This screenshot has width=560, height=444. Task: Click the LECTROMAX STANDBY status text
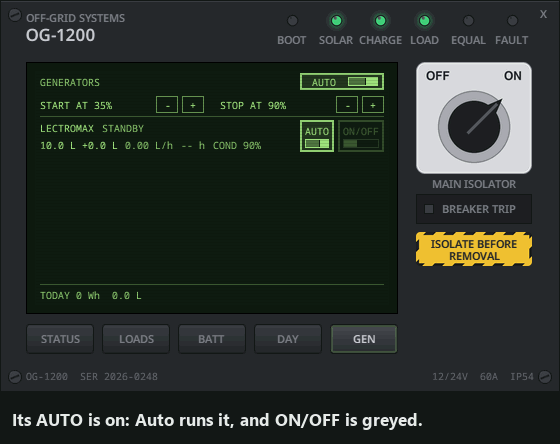(92, 129)
